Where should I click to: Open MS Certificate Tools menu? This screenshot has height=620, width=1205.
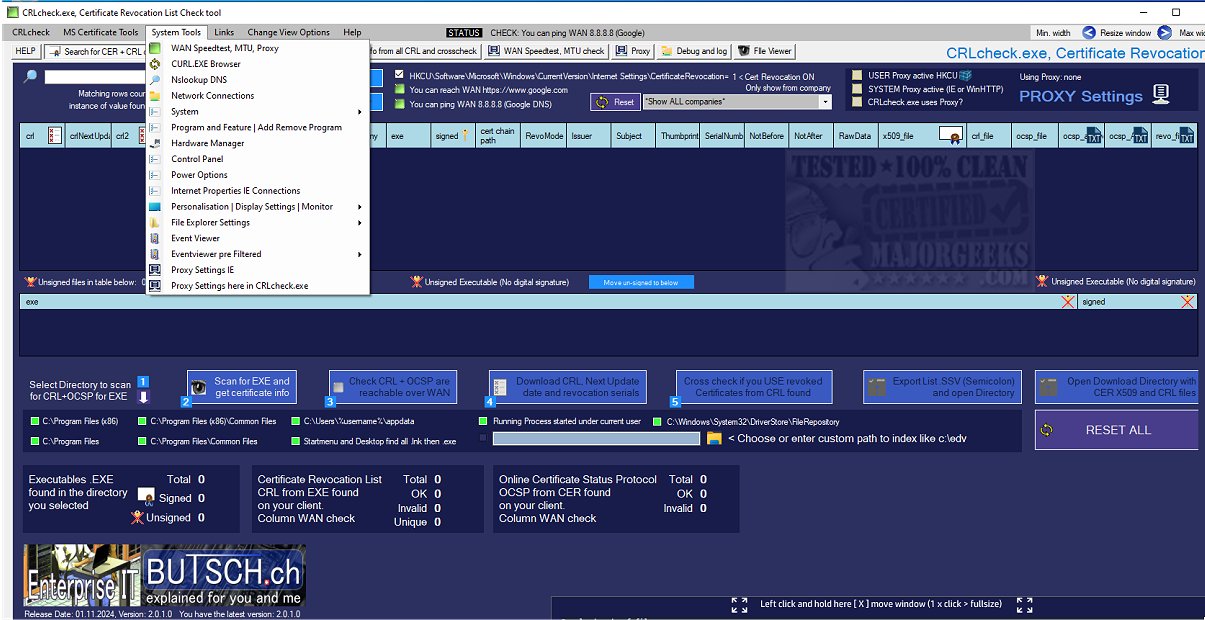point(101,32)
